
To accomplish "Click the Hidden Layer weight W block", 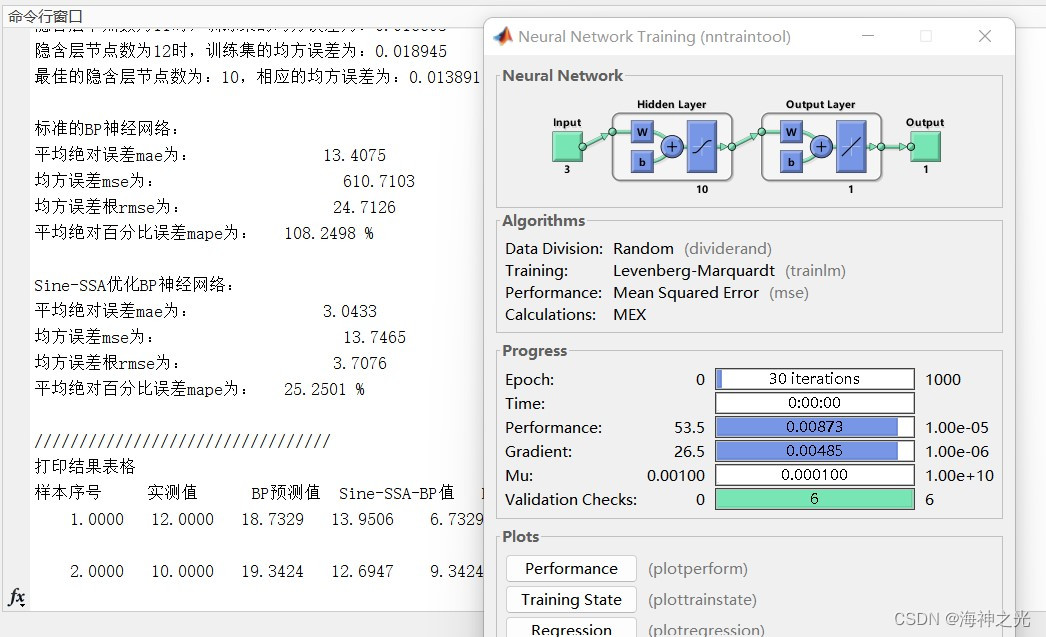I will (642, 132).
